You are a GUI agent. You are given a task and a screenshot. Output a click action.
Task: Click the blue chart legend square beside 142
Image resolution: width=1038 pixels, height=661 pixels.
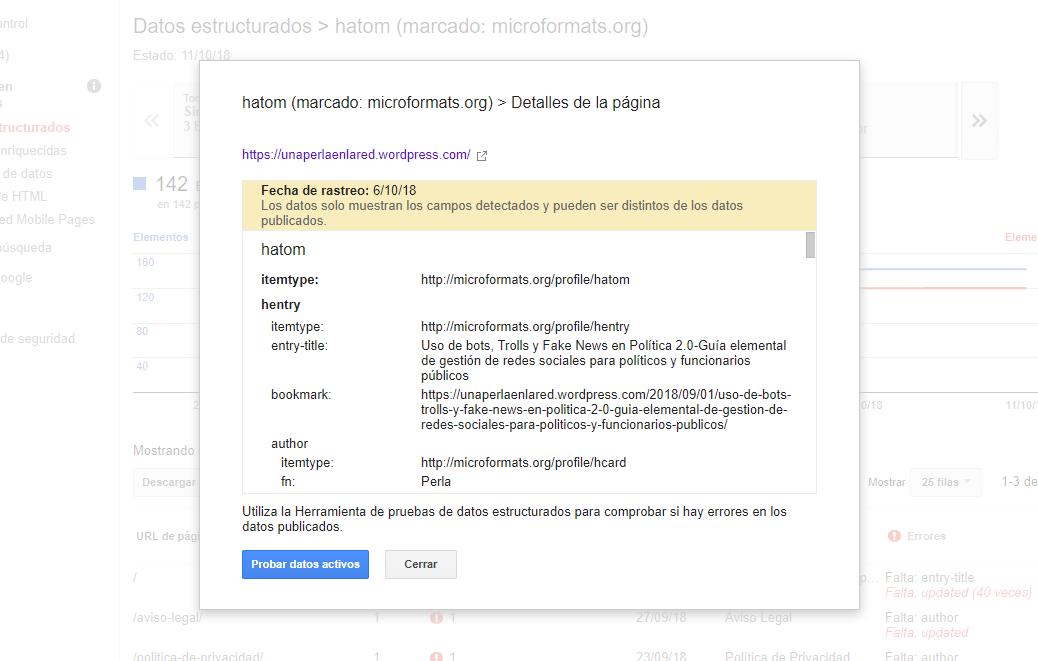[140, 184]
